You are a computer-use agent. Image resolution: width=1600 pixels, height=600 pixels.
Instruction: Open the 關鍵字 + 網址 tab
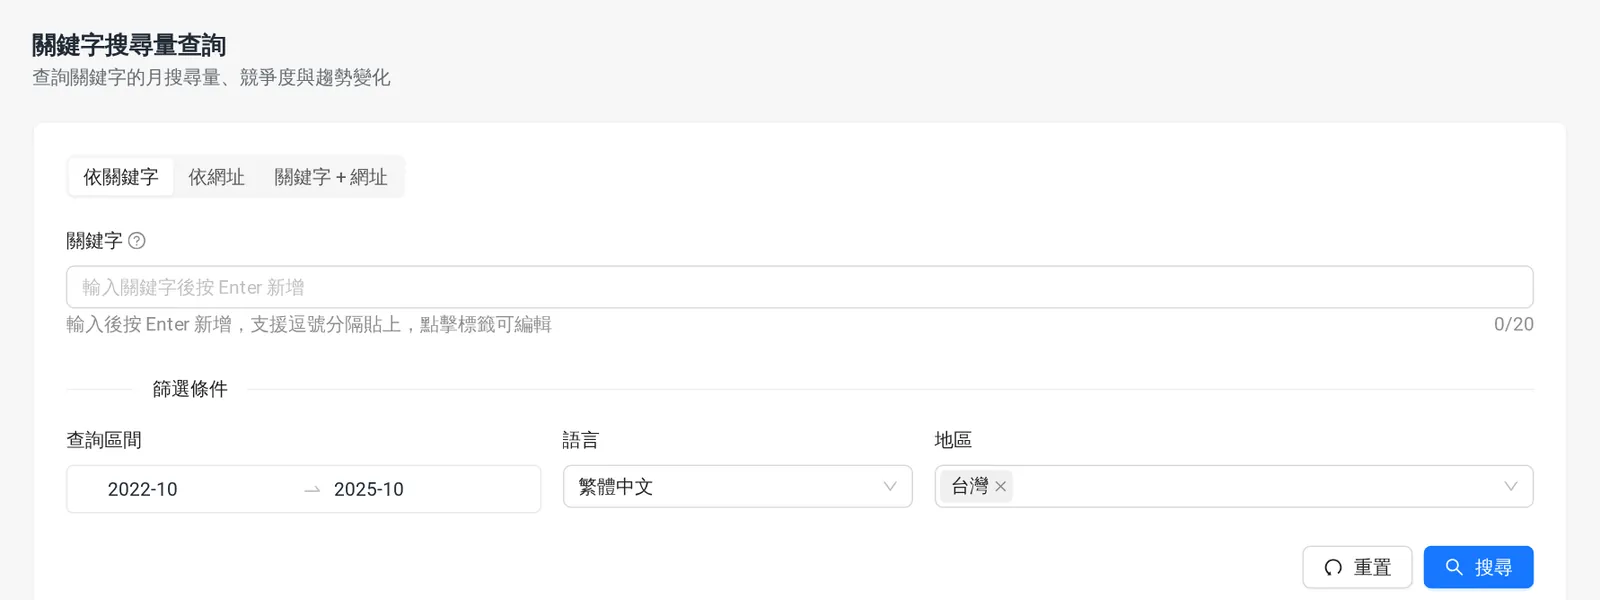(x=331, y=177)
